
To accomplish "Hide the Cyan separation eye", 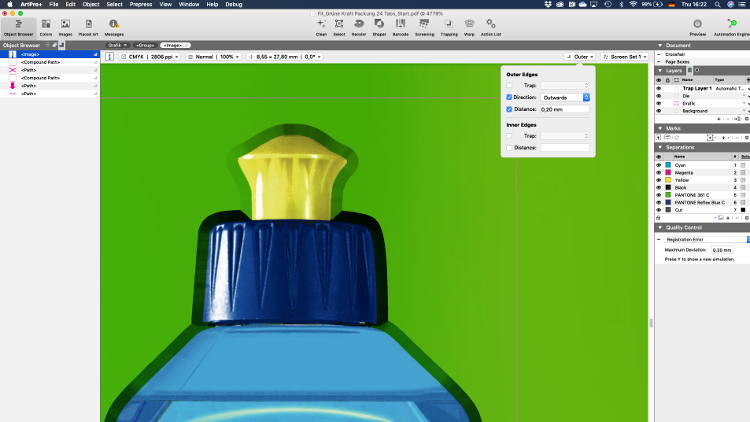I will coord(659,165).
